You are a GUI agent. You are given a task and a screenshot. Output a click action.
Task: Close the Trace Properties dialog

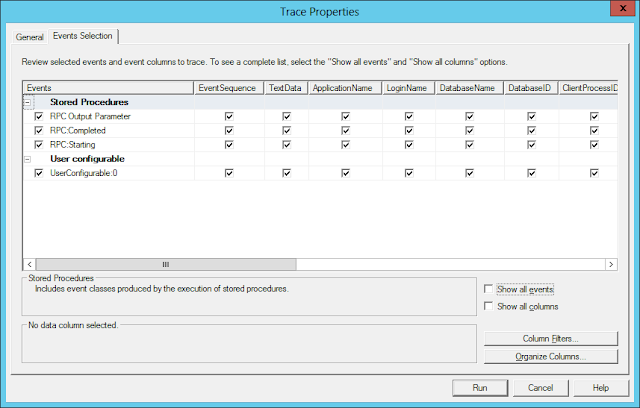point(623,8)
